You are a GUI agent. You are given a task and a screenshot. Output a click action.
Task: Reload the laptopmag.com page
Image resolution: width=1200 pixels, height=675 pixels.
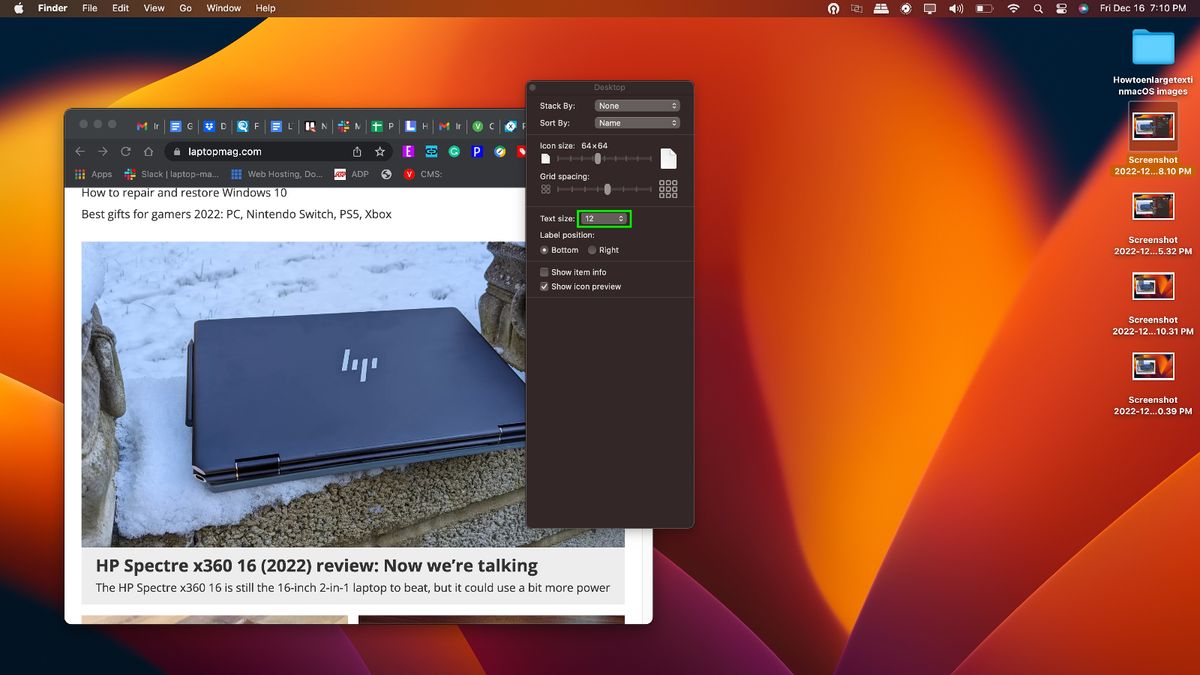coord(125,151)
